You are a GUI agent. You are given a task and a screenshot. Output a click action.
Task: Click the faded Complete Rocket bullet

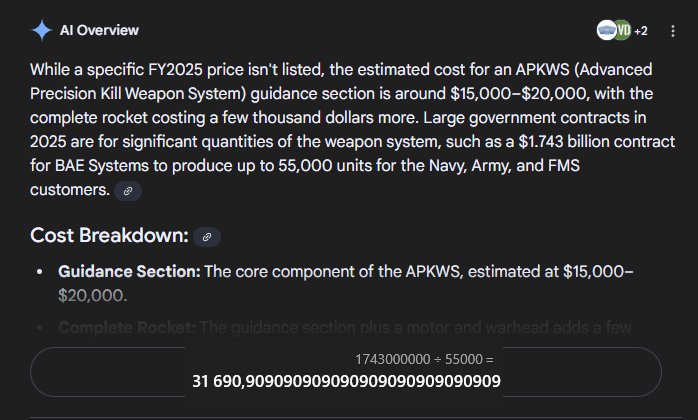pyautogui.click(x=128, y=327)
